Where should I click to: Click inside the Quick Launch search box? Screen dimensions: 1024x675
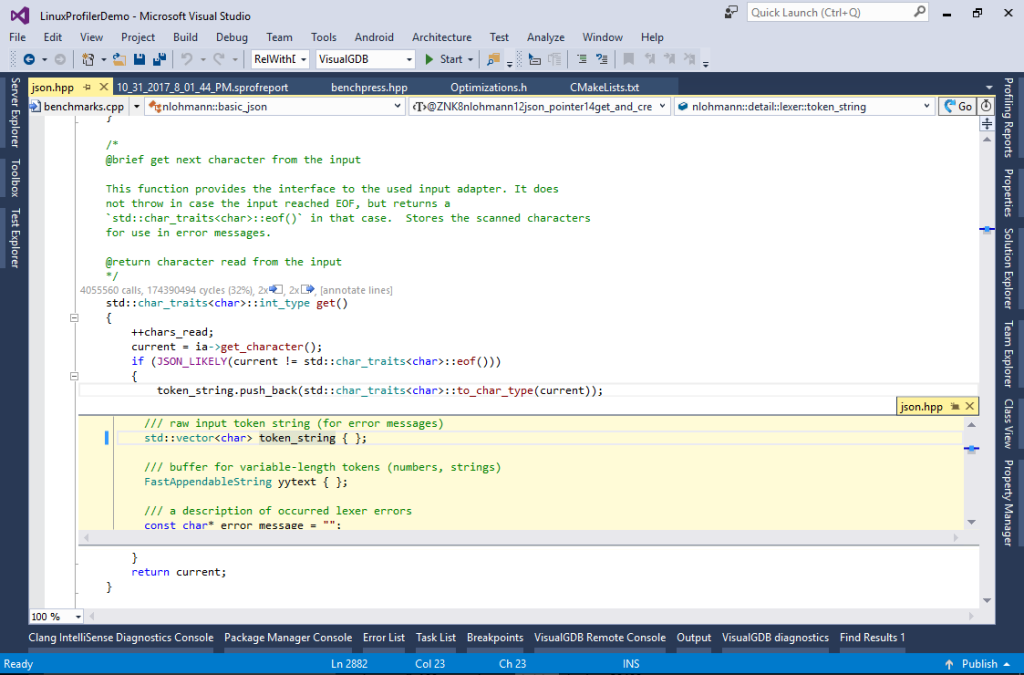pos(830,12)
